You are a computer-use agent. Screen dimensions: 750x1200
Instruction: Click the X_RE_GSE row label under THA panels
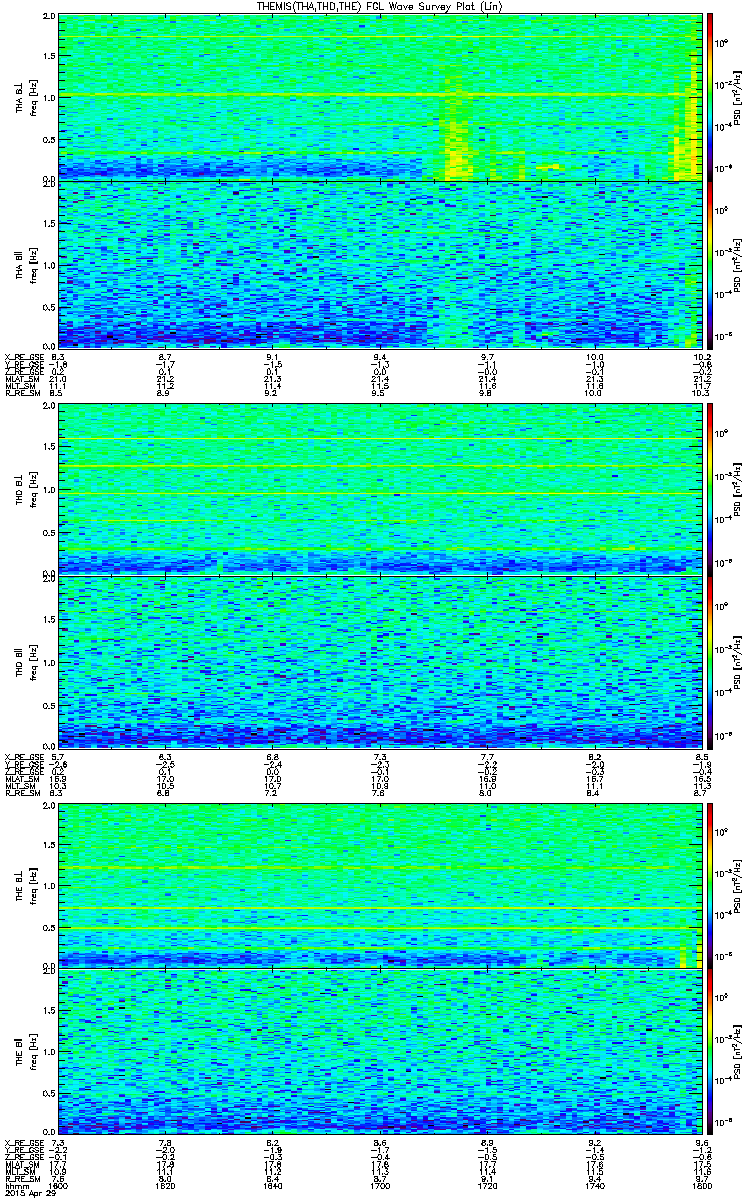point(23,357)
